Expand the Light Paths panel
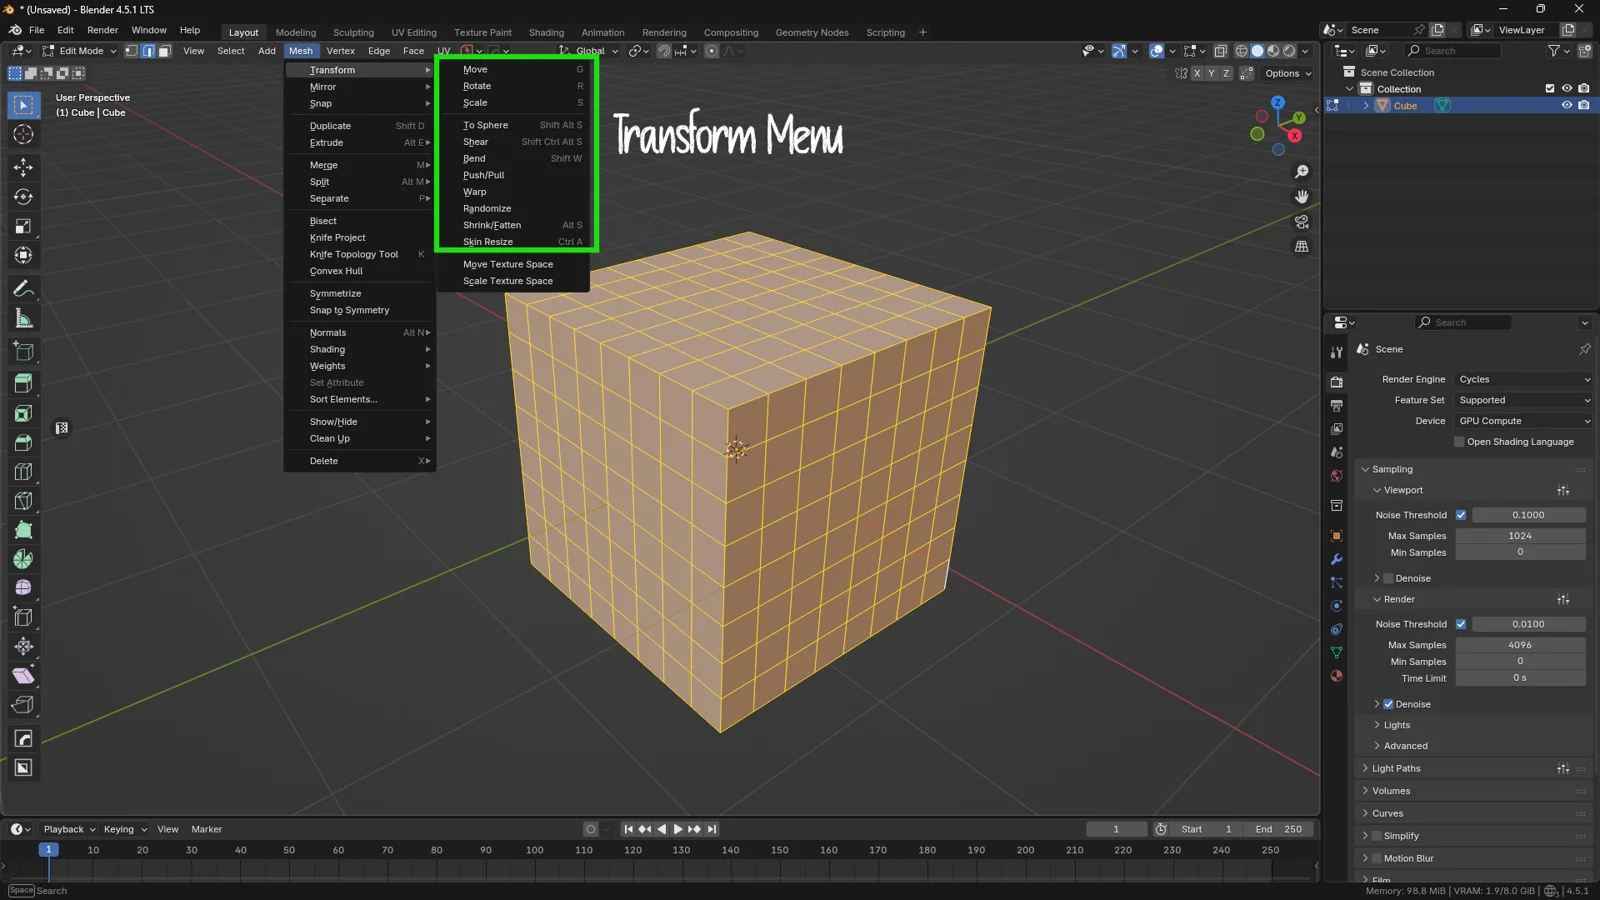Viewport: 1600px width, 900px height. [x=1395, y=768]
